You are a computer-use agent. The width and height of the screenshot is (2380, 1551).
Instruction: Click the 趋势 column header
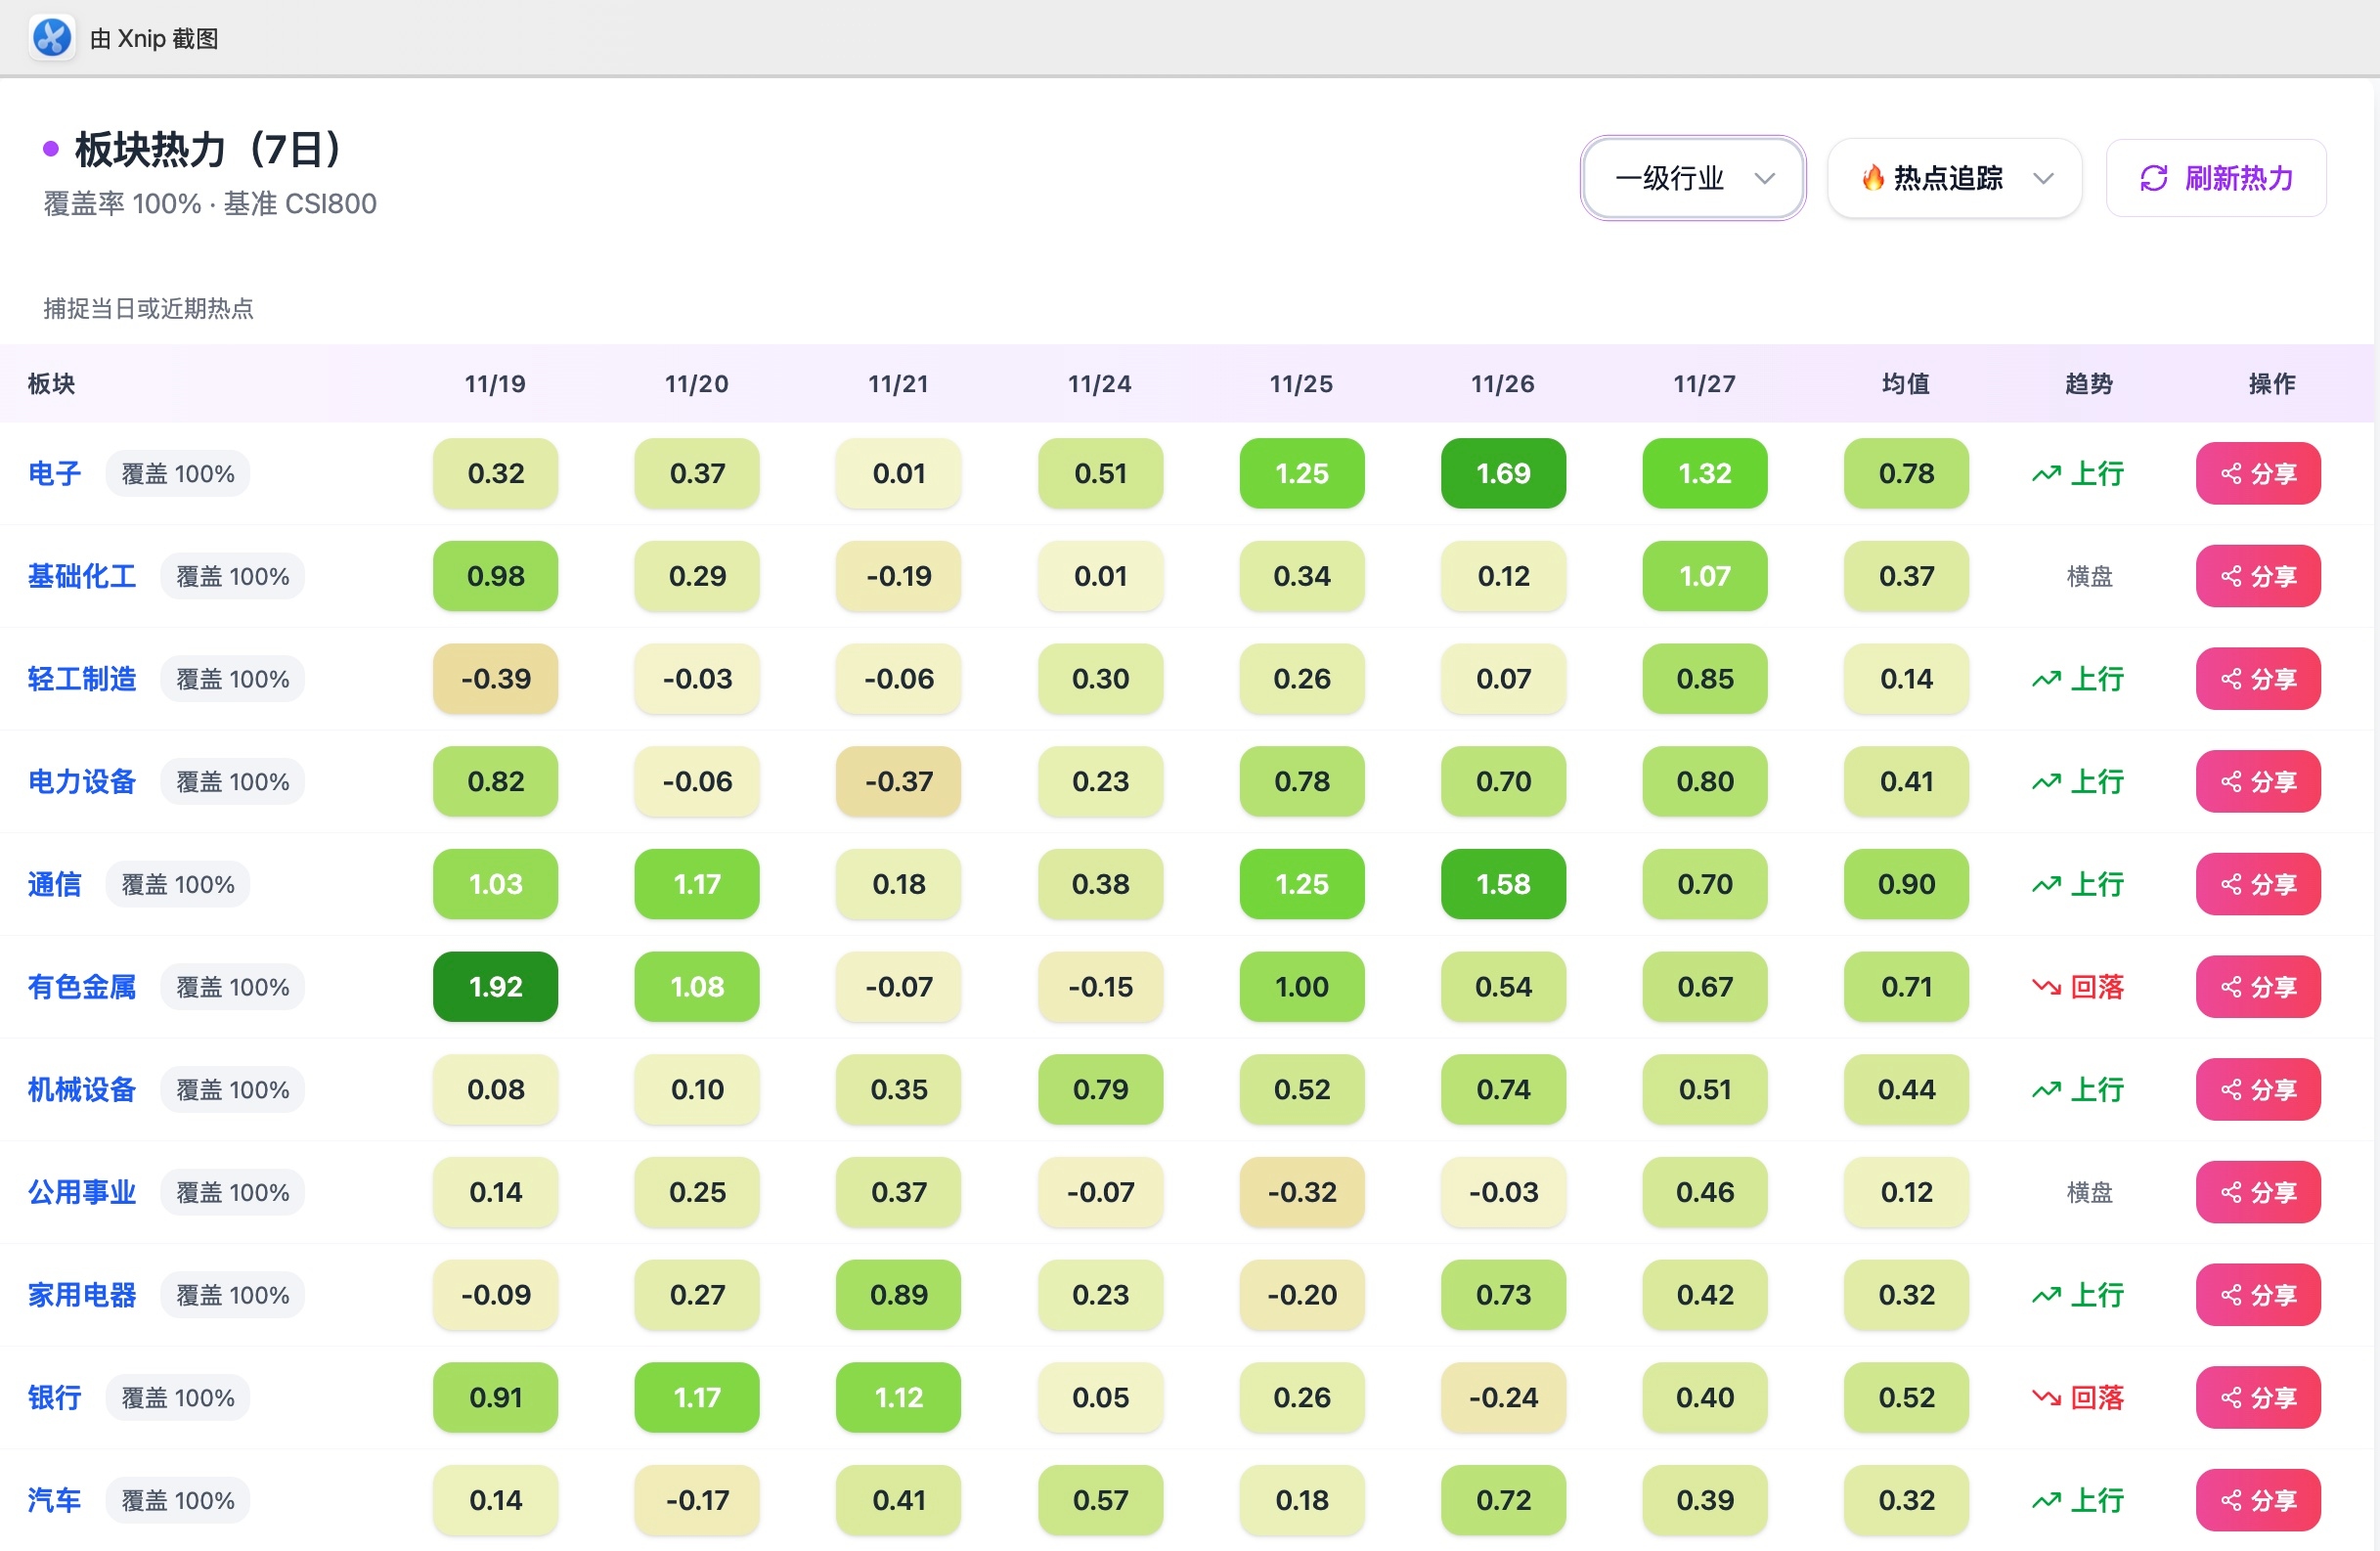tap(2088, 384)
